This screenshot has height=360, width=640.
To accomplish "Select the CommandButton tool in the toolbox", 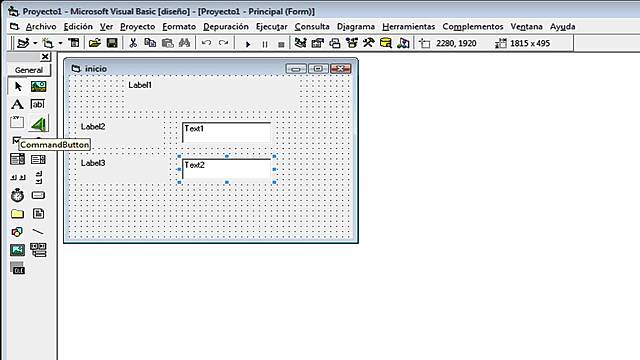I will [x=38, y=124].
